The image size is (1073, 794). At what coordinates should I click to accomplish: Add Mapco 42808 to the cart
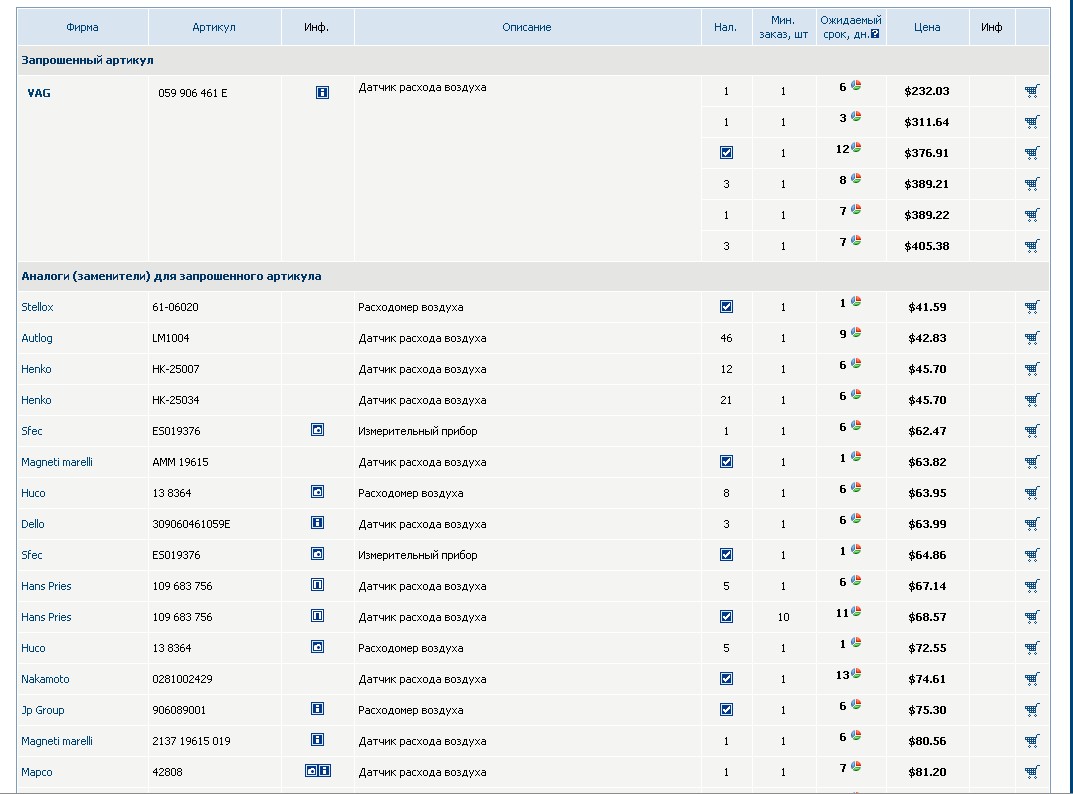(x=1032, y=772)
